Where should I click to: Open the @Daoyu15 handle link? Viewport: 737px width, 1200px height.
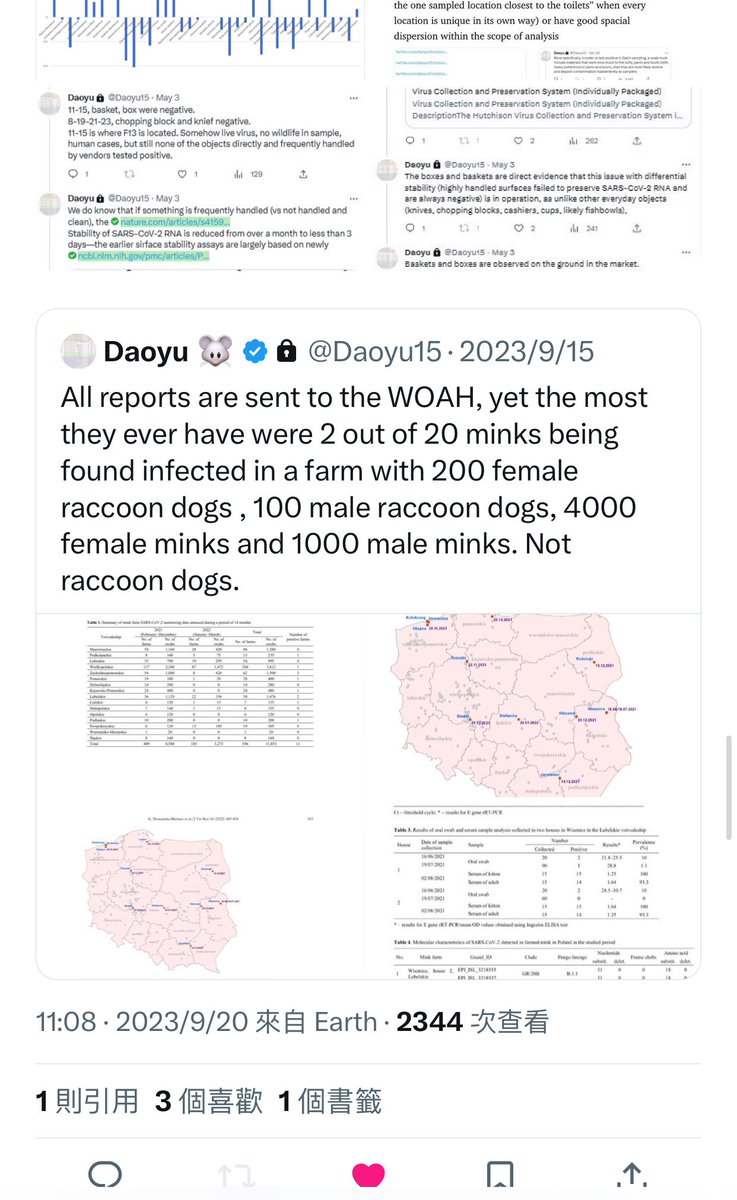coord(376,351)
